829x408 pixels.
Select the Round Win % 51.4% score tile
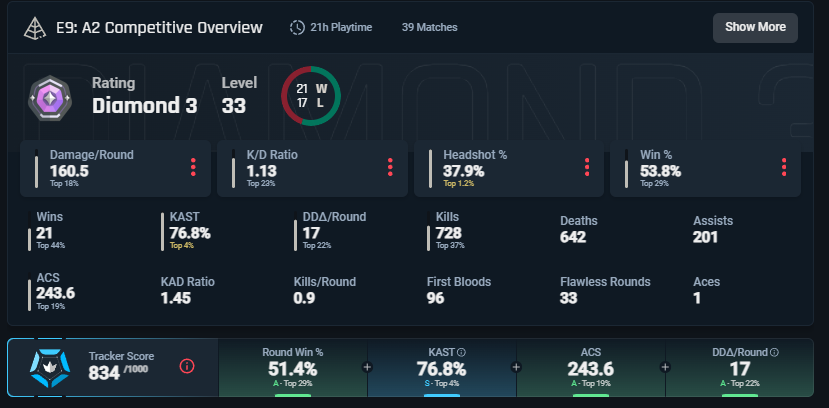pyautogui.click(x=292, y=368)
